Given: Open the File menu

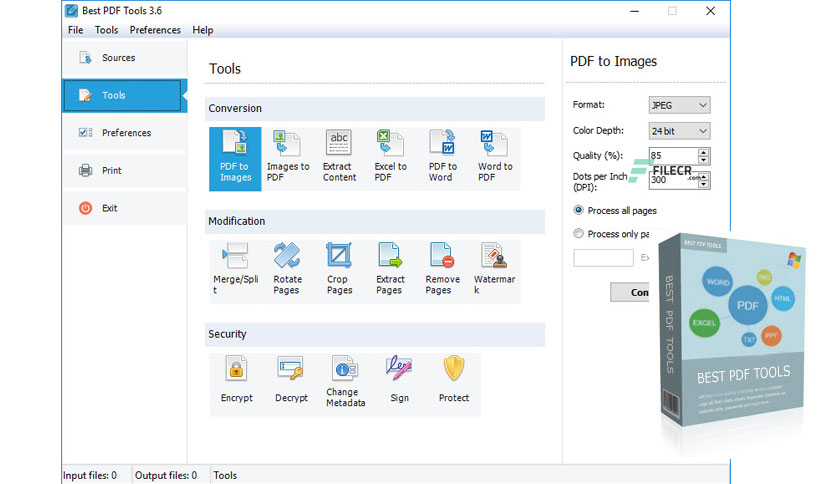Looking at the screenshot, I should pos(76,30).
